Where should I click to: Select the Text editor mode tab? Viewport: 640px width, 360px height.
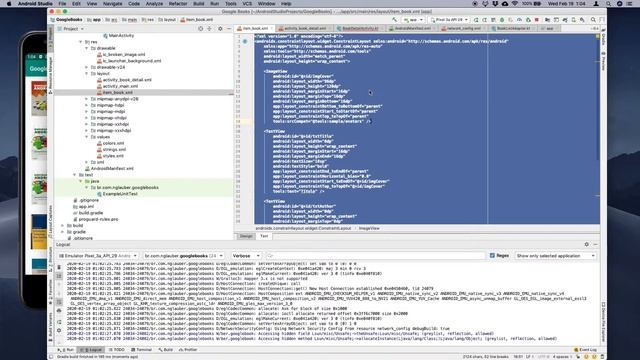coord(264,236)
